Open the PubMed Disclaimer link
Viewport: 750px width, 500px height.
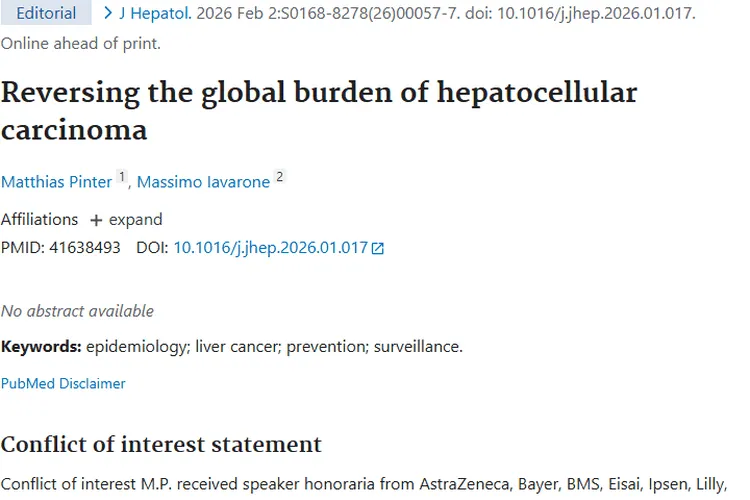pos(63,383)
